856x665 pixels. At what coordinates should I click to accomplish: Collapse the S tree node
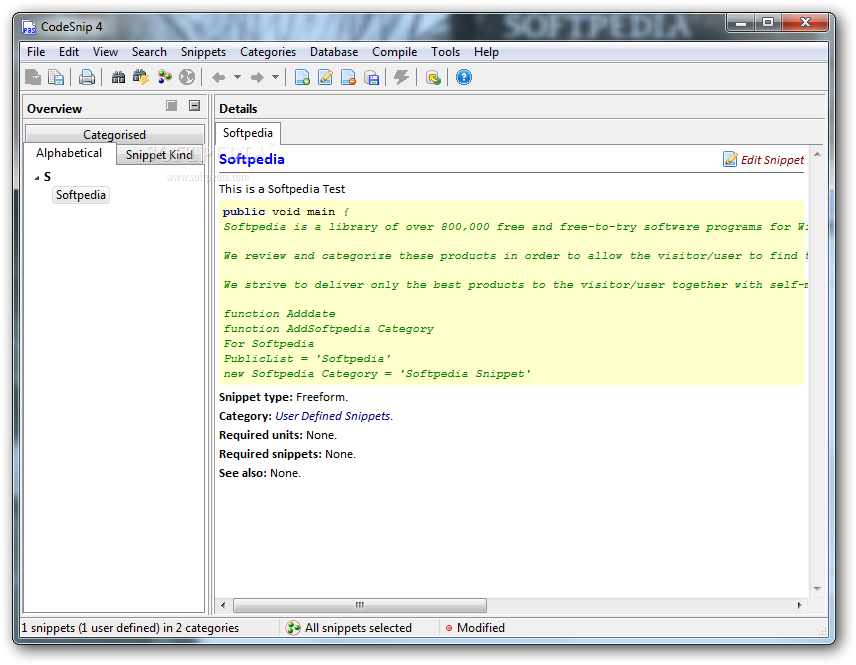pyautogui.click(x=37, y=177)
